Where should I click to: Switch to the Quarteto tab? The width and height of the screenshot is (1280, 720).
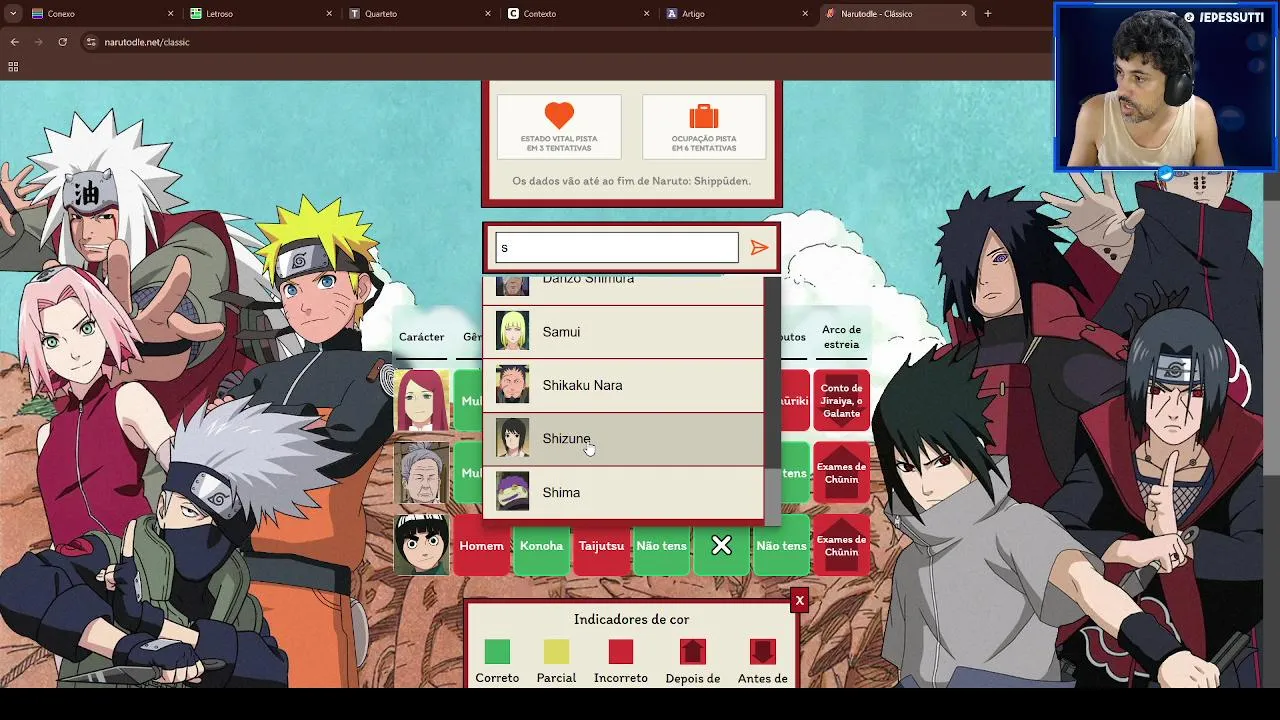click(420, 14)
